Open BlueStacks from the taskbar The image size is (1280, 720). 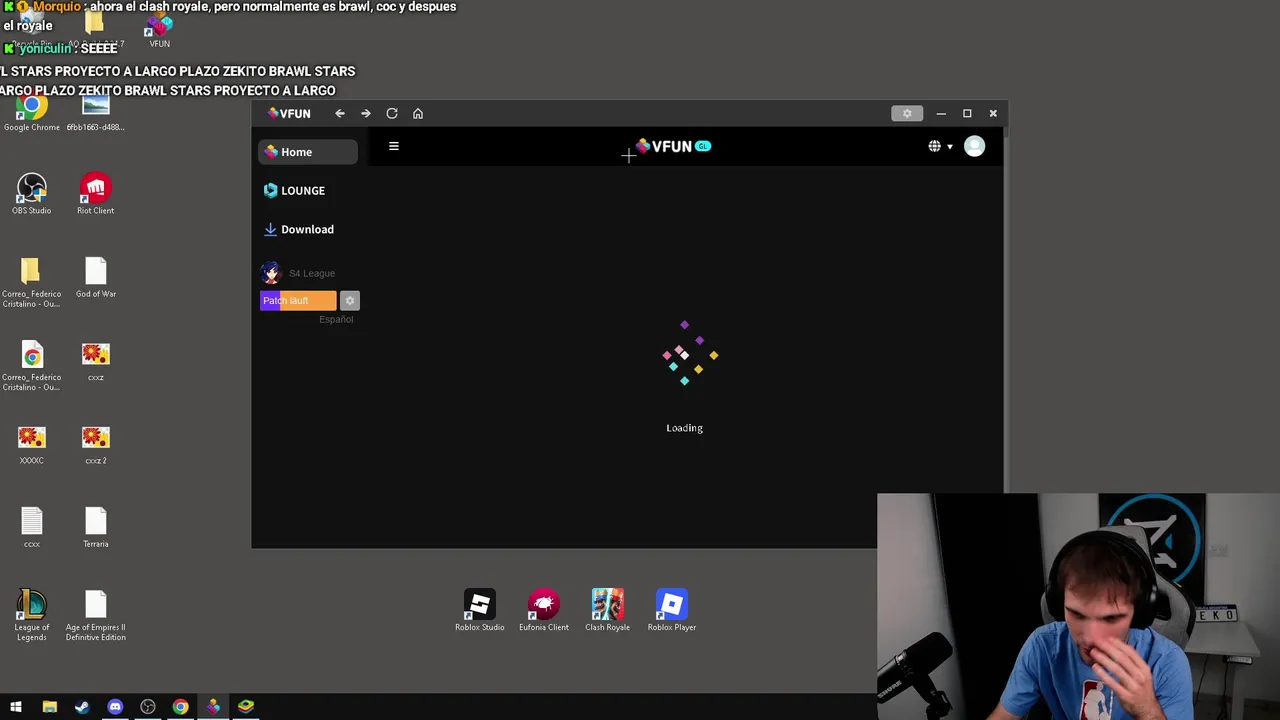pyautogui.click(x=246, y=707)
